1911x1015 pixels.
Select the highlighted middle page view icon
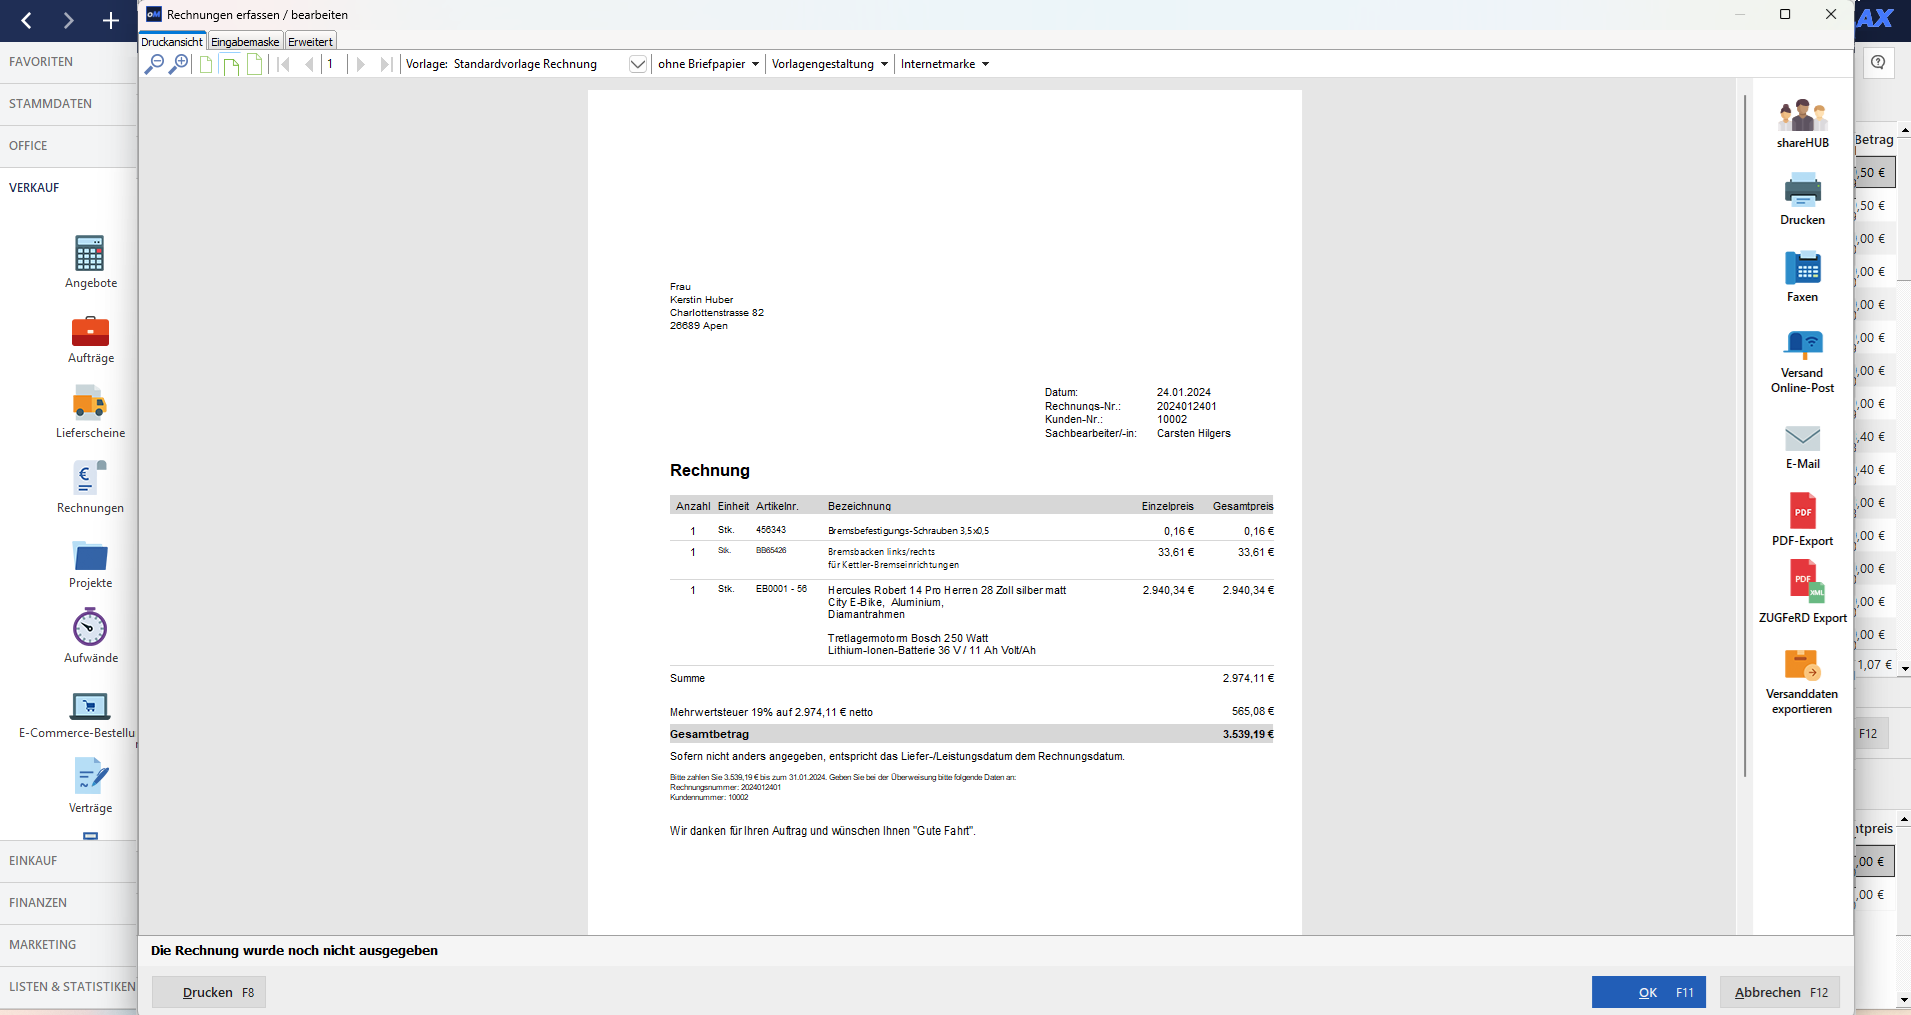pos(231,65)
